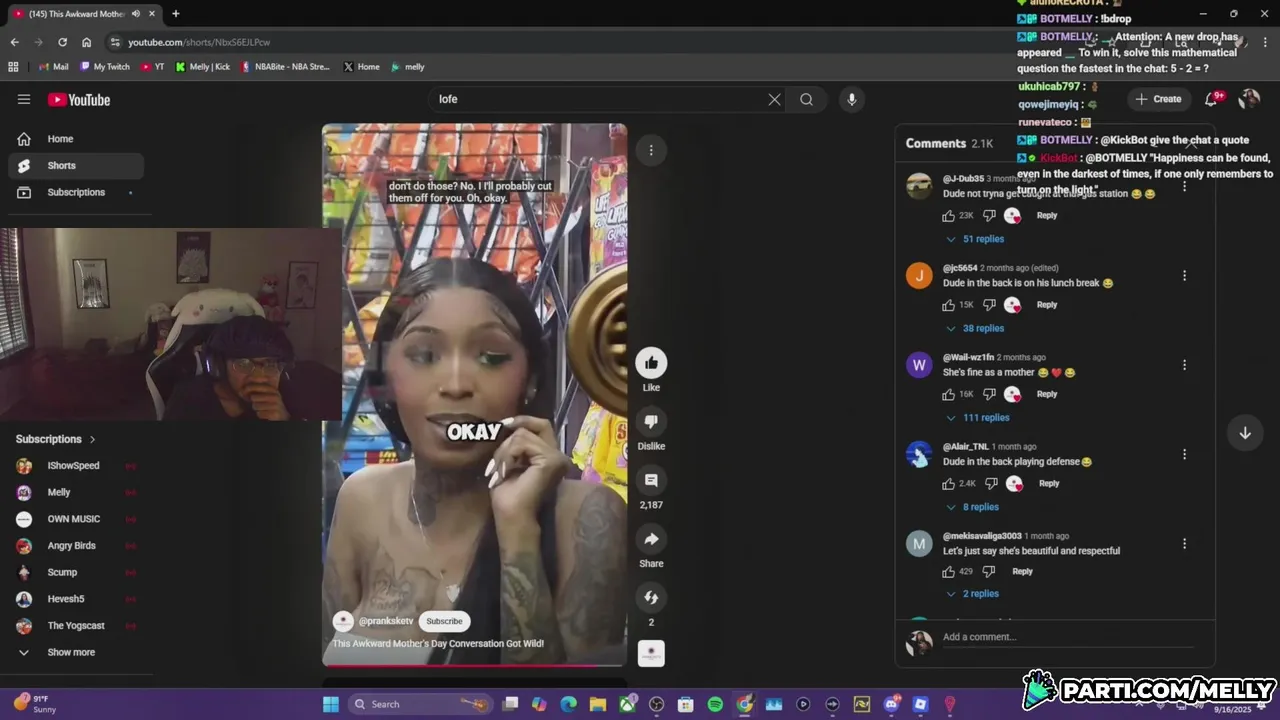This screenshot has height=720, width=1280.
Task: Open browser home button
Action: [87, 42]
